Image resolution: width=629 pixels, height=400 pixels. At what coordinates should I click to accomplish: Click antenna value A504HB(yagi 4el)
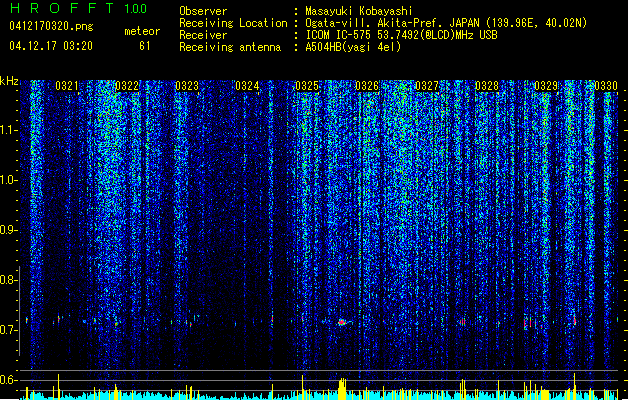(x=353, y=47)
